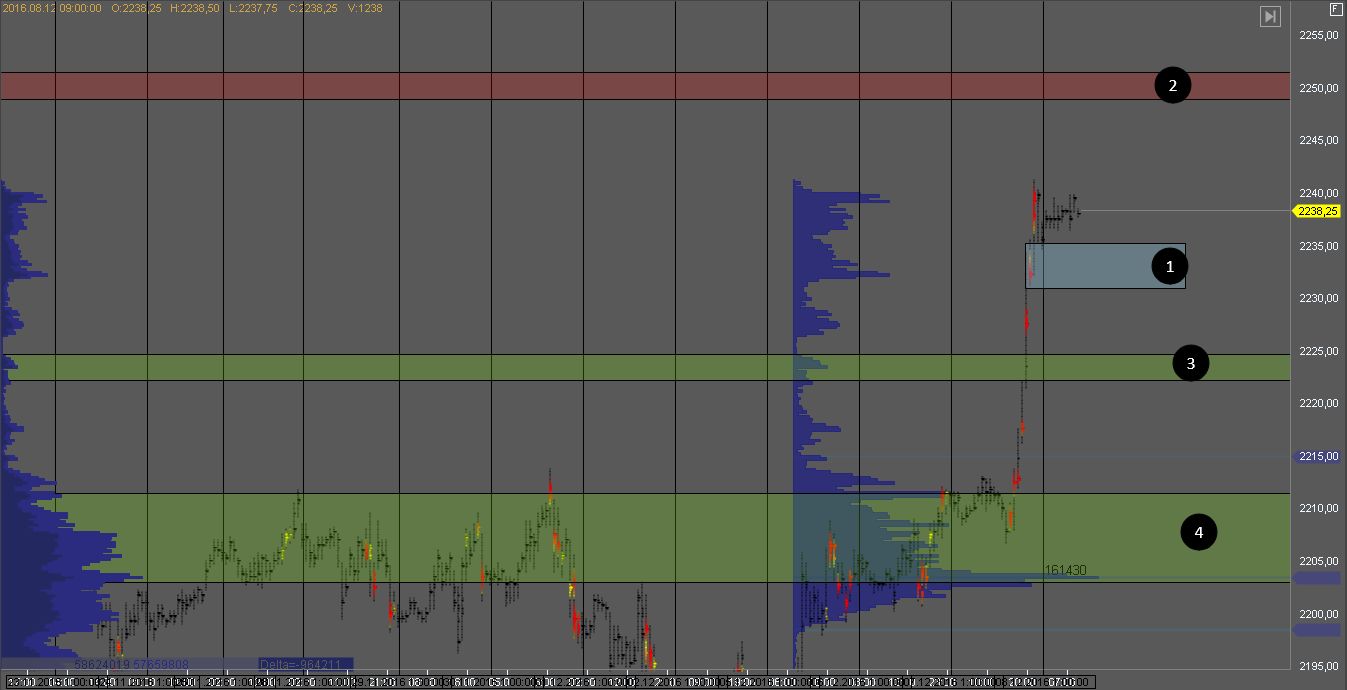Select the black circle marker labeled 1
Viewport: 1347px width, 690px height.
[1170, 266]
